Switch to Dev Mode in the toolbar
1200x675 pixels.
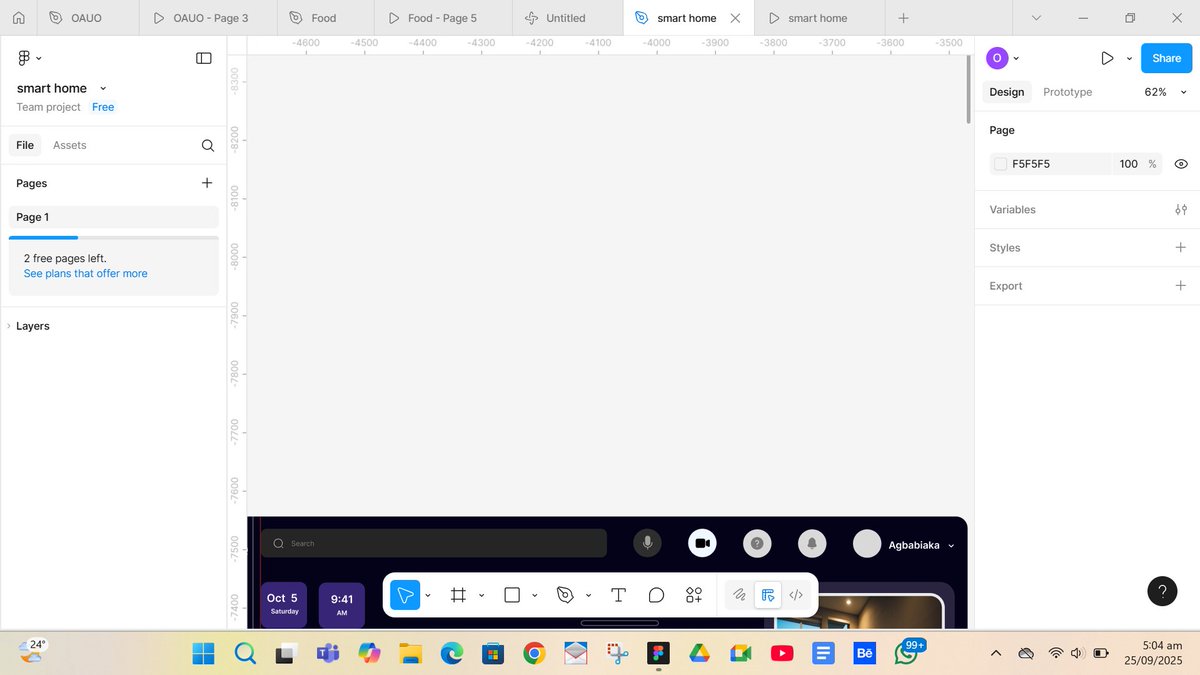click(x=796, y=595)
